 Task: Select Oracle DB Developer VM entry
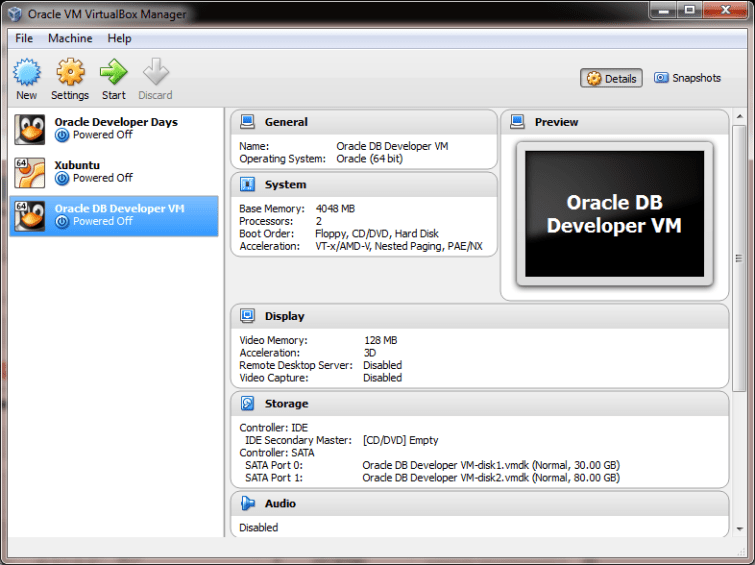(x=115, y=215)
